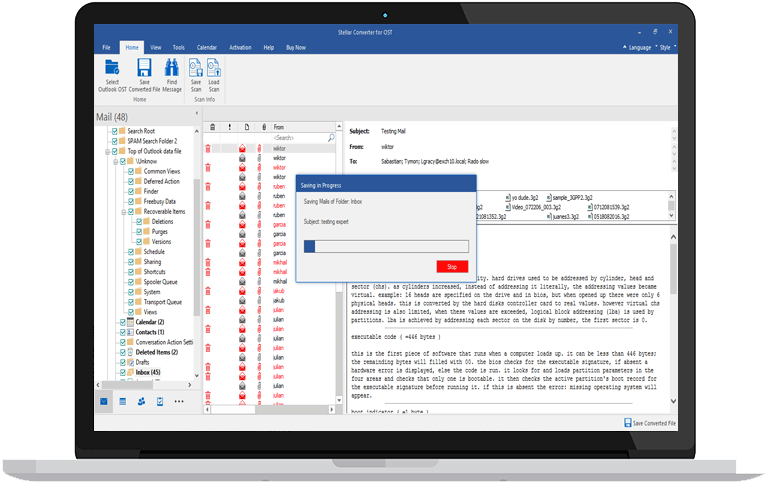Toggle Spooler Queue checkbox
The width and height of the screenshot is (772, 488).
click(x=131, y=282)
